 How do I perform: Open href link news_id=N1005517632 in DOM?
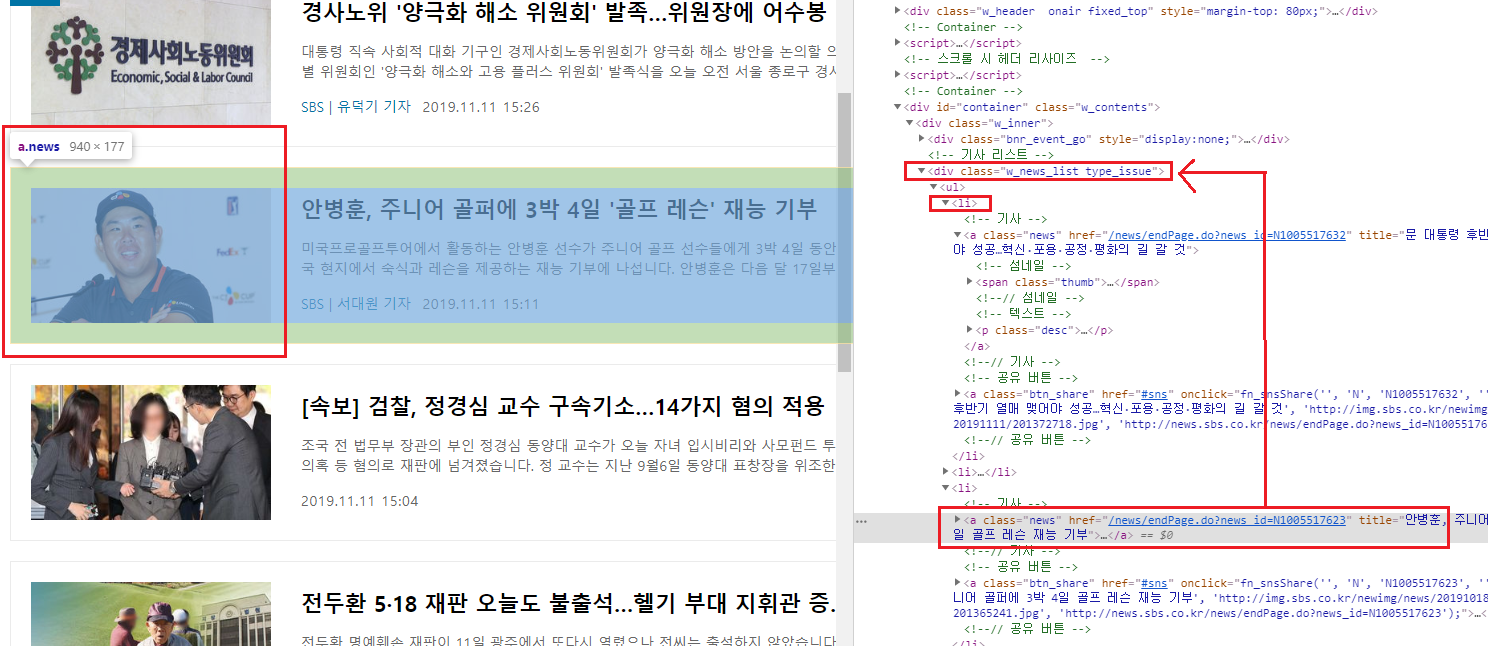pos(1228,235)
